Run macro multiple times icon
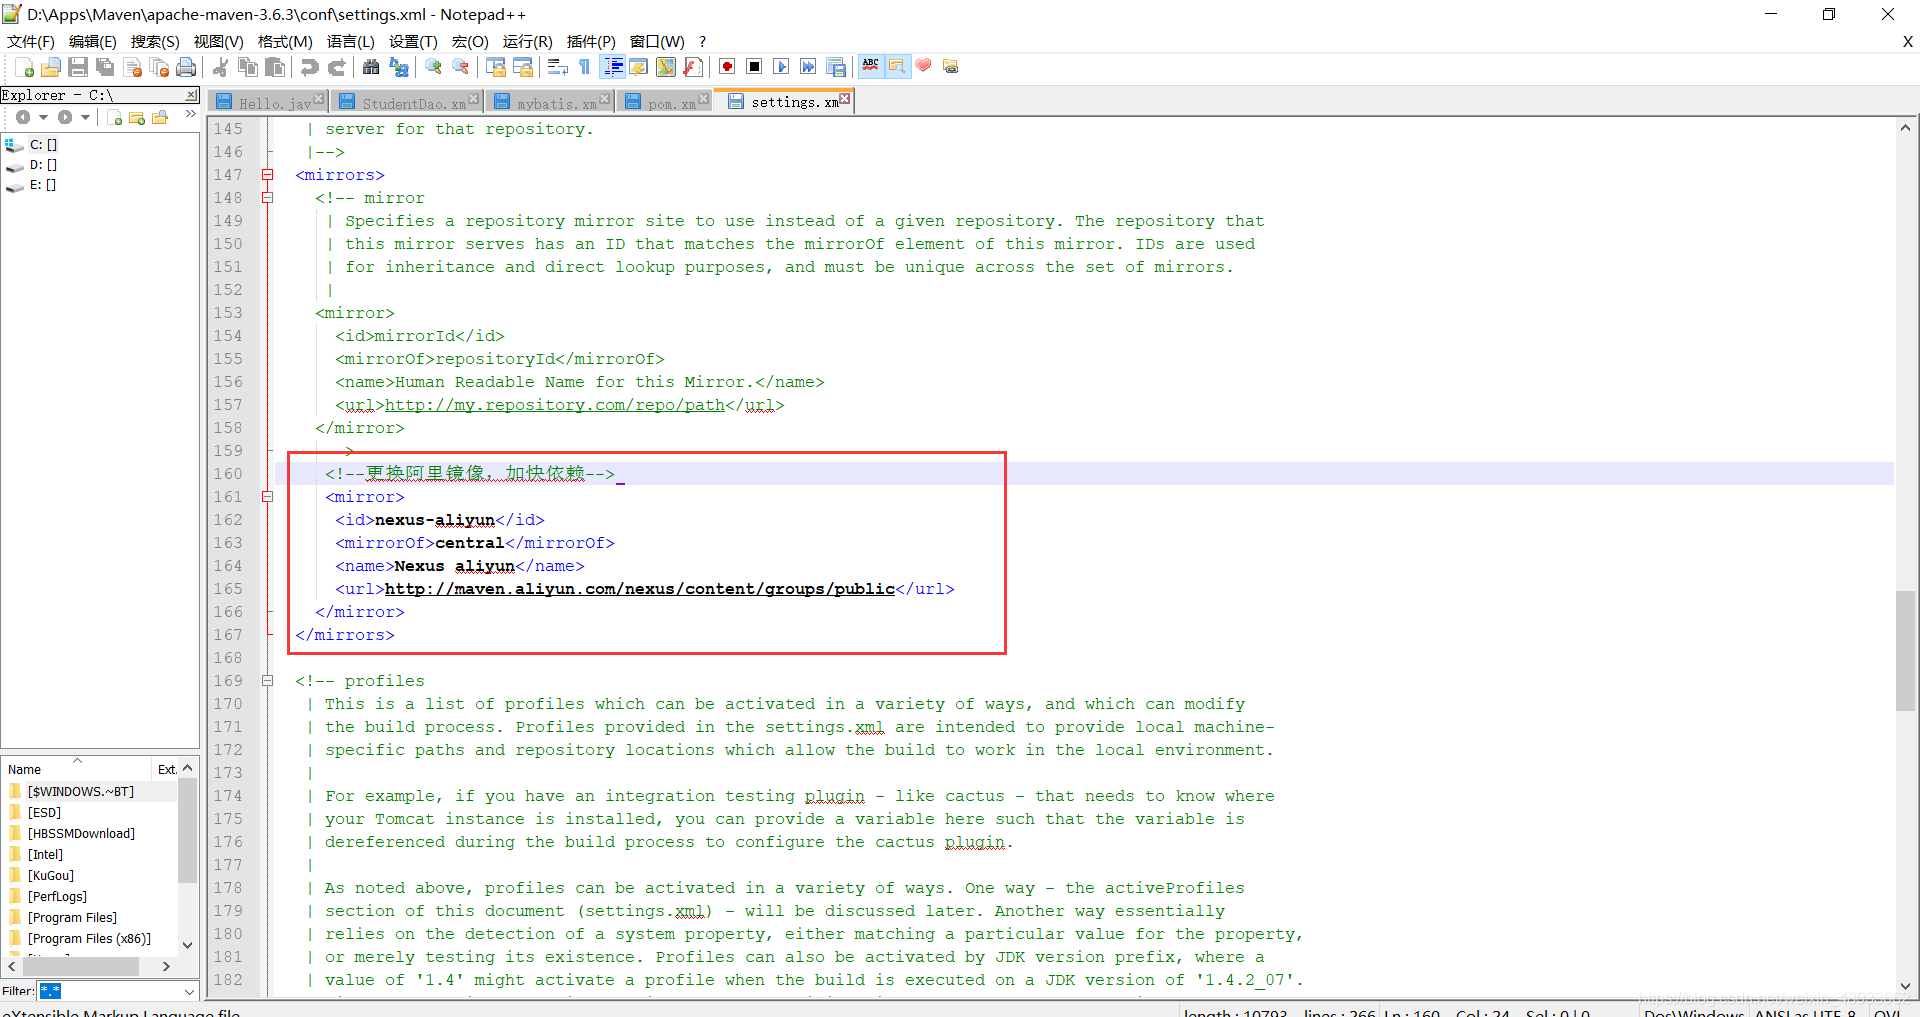The height and width of the screenshot is (1017, 1920). (809, 67)
